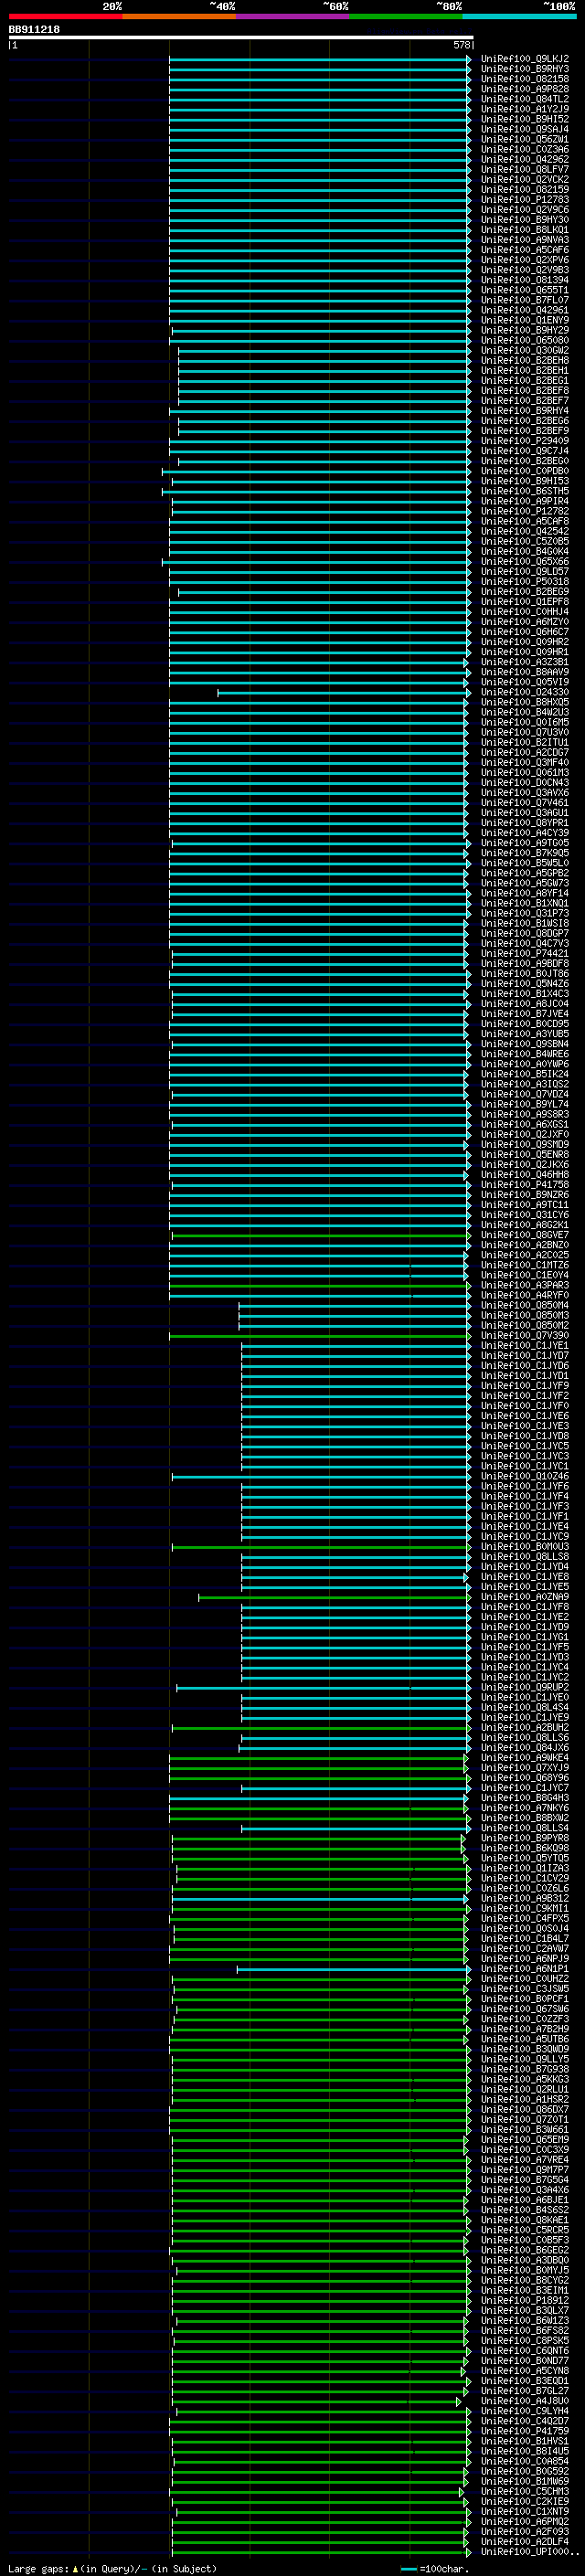
Task: Click the green alignment bar of UniRef100_Q7V390
Action: tap(319, 1336)
